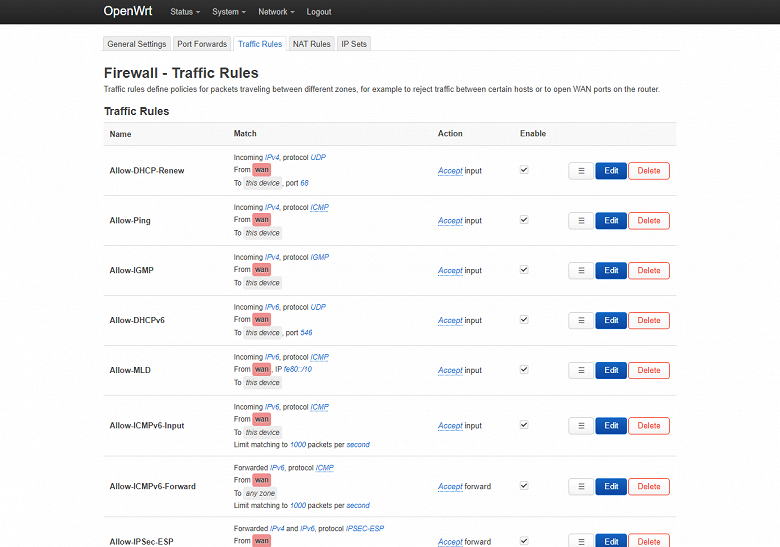Click the drag handle for Allow-ICMPv6-Input rule
This screenshot has width=780, height=547.
(x=581, y=426)
